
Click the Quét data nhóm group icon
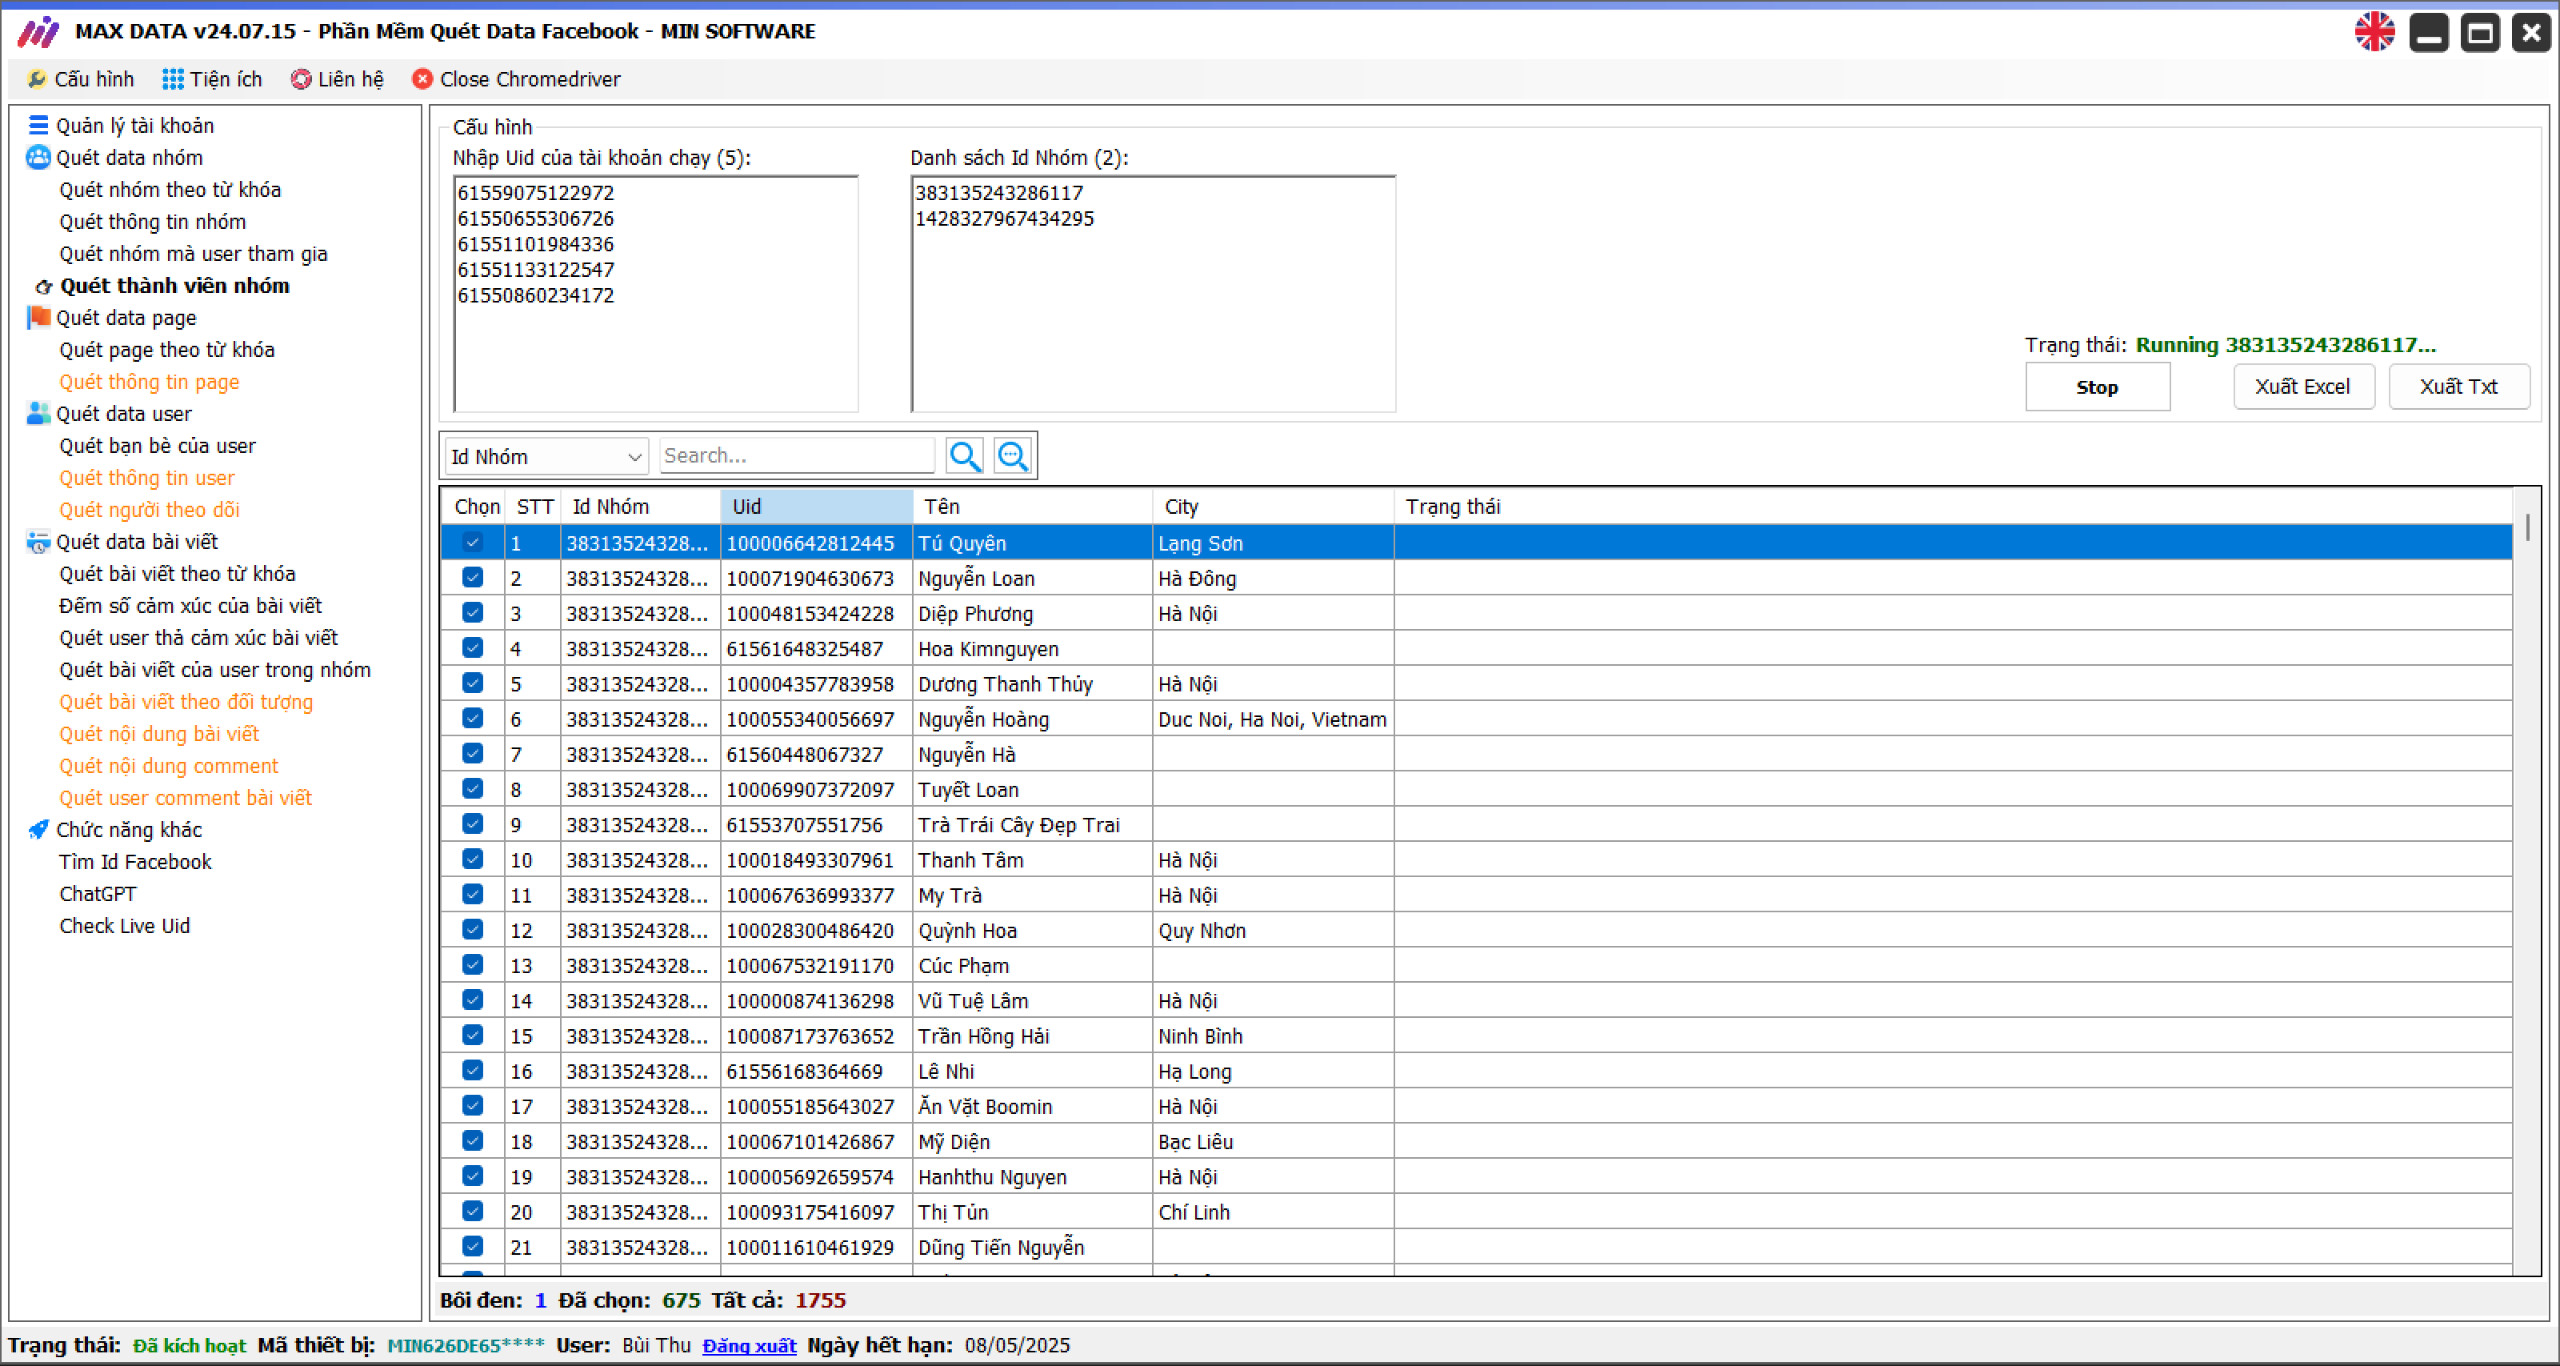(38, 157)
